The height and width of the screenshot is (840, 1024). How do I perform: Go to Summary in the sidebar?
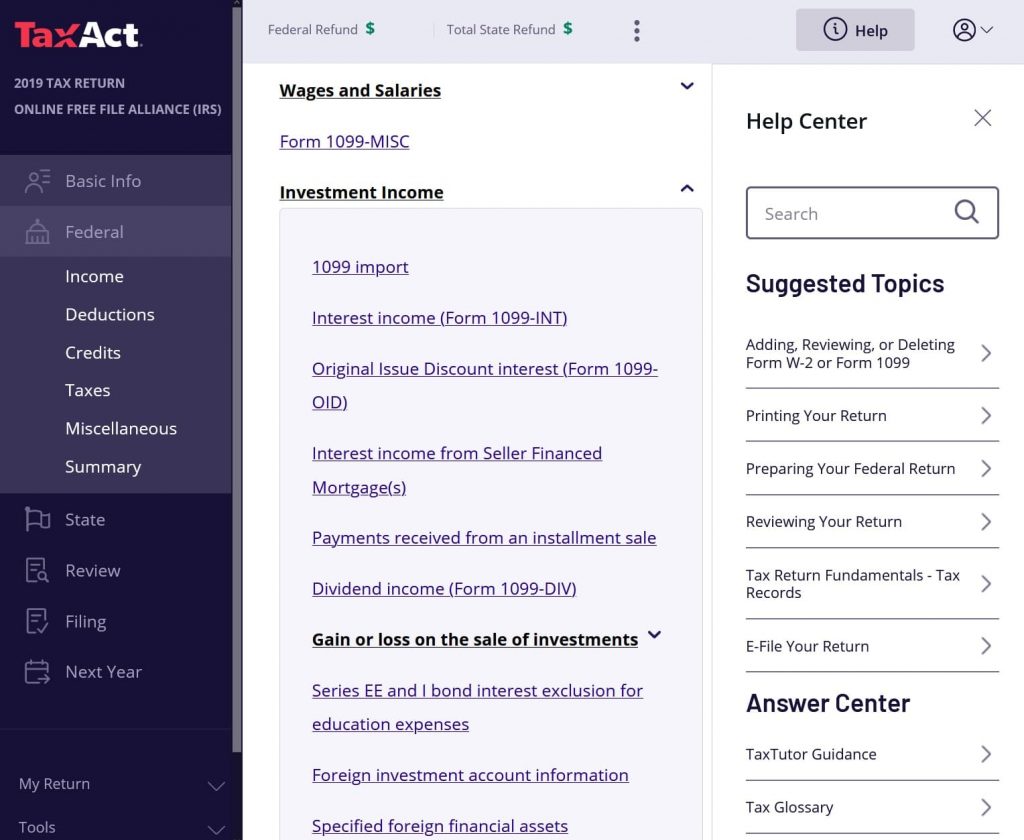[x=103, y=467]
